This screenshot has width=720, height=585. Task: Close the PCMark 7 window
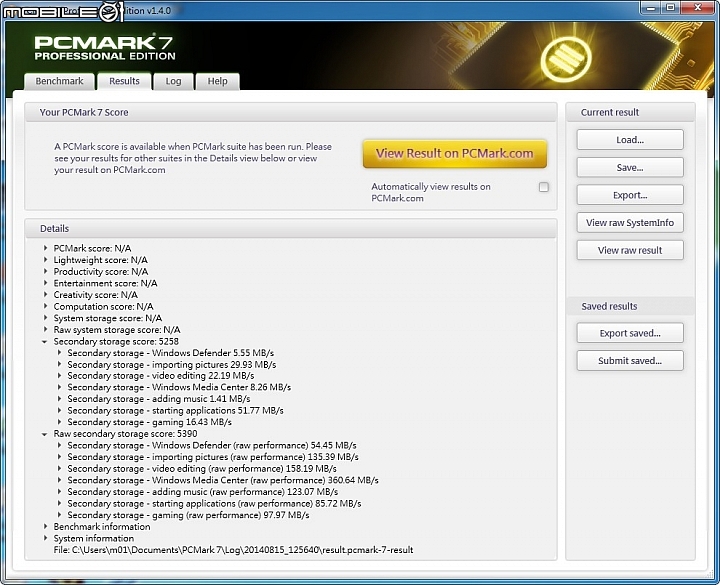698,8
